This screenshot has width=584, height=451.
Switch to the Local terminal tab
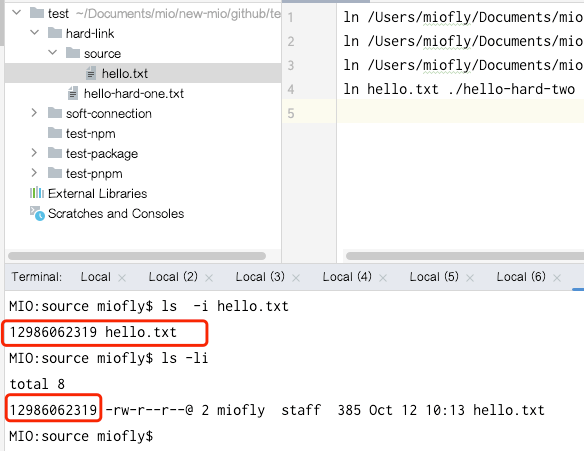point(96,277)
